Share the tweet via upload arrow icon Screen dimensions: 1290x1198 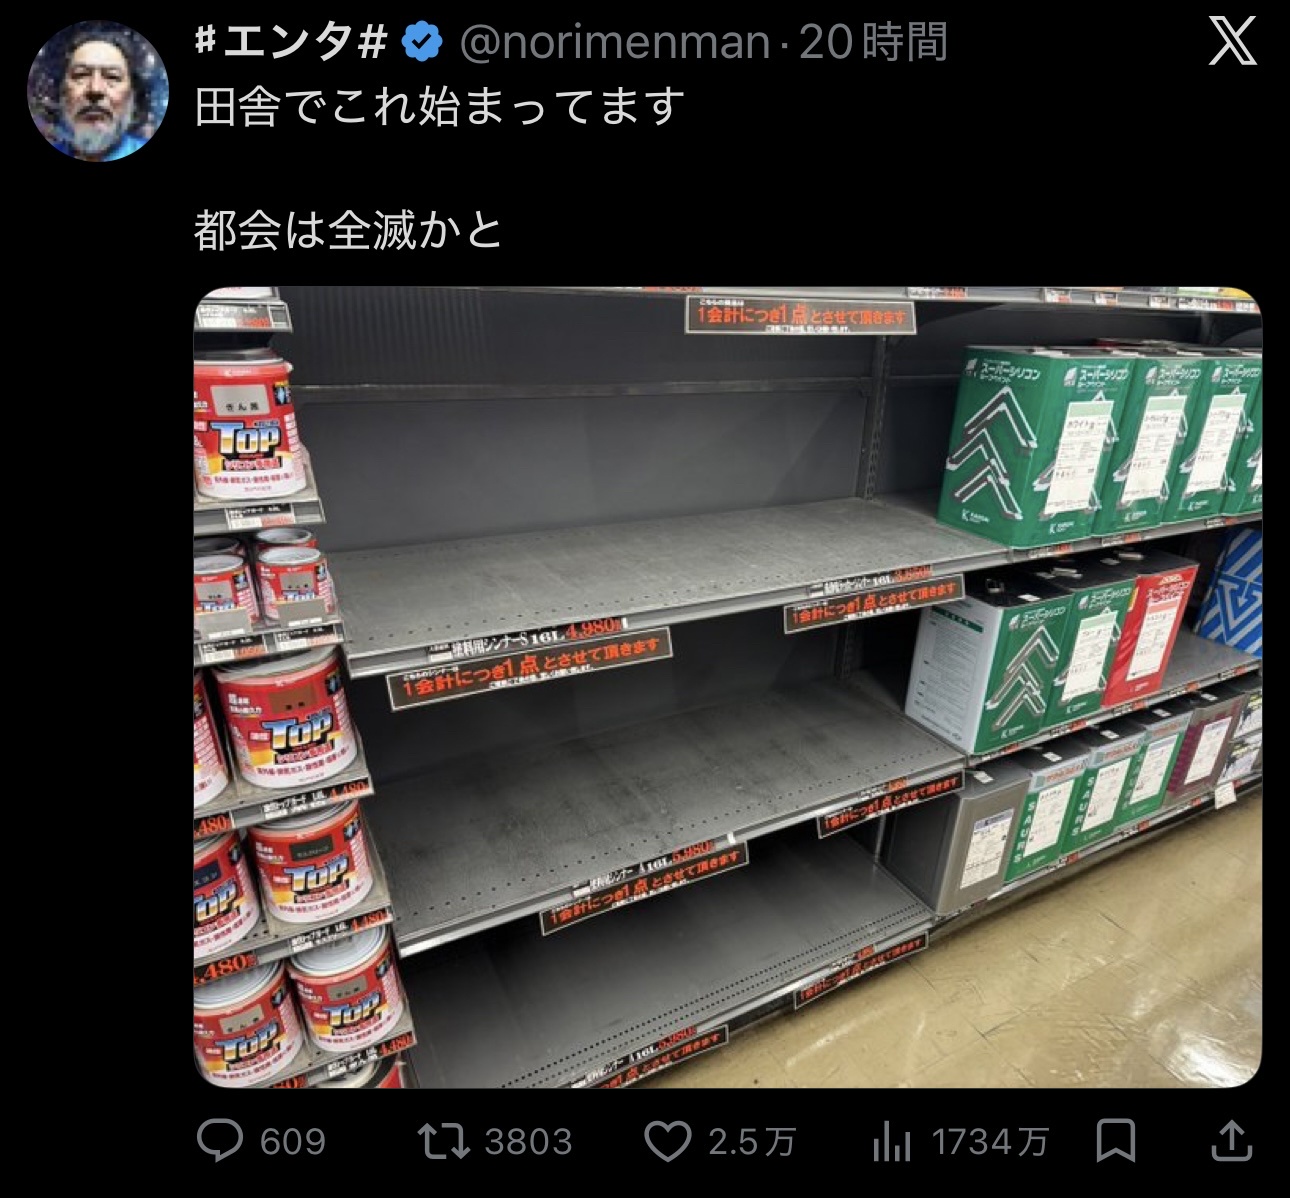[1232, 1141]
